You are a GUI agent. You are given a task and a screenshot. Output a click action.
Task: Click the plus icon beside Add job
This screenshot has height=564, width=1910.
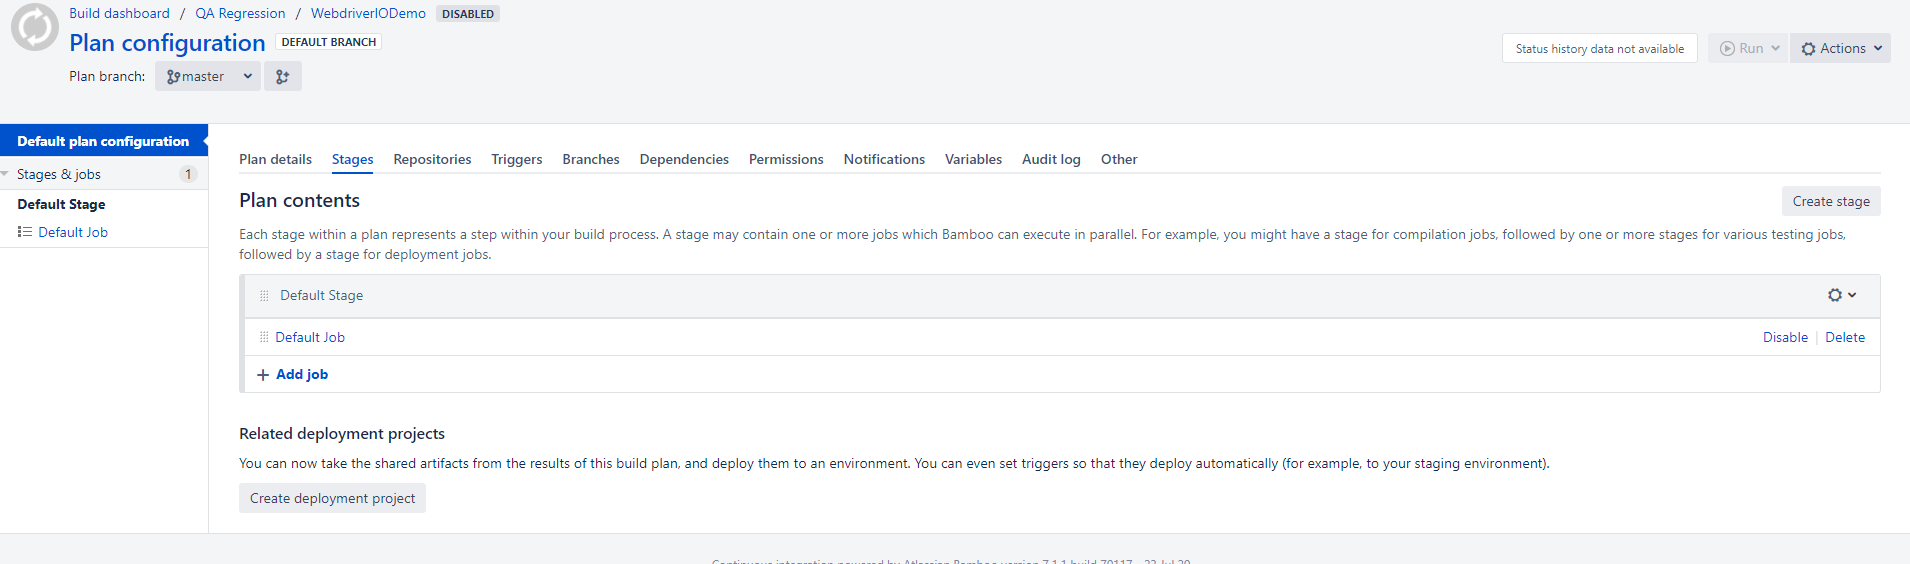[263, 375]
